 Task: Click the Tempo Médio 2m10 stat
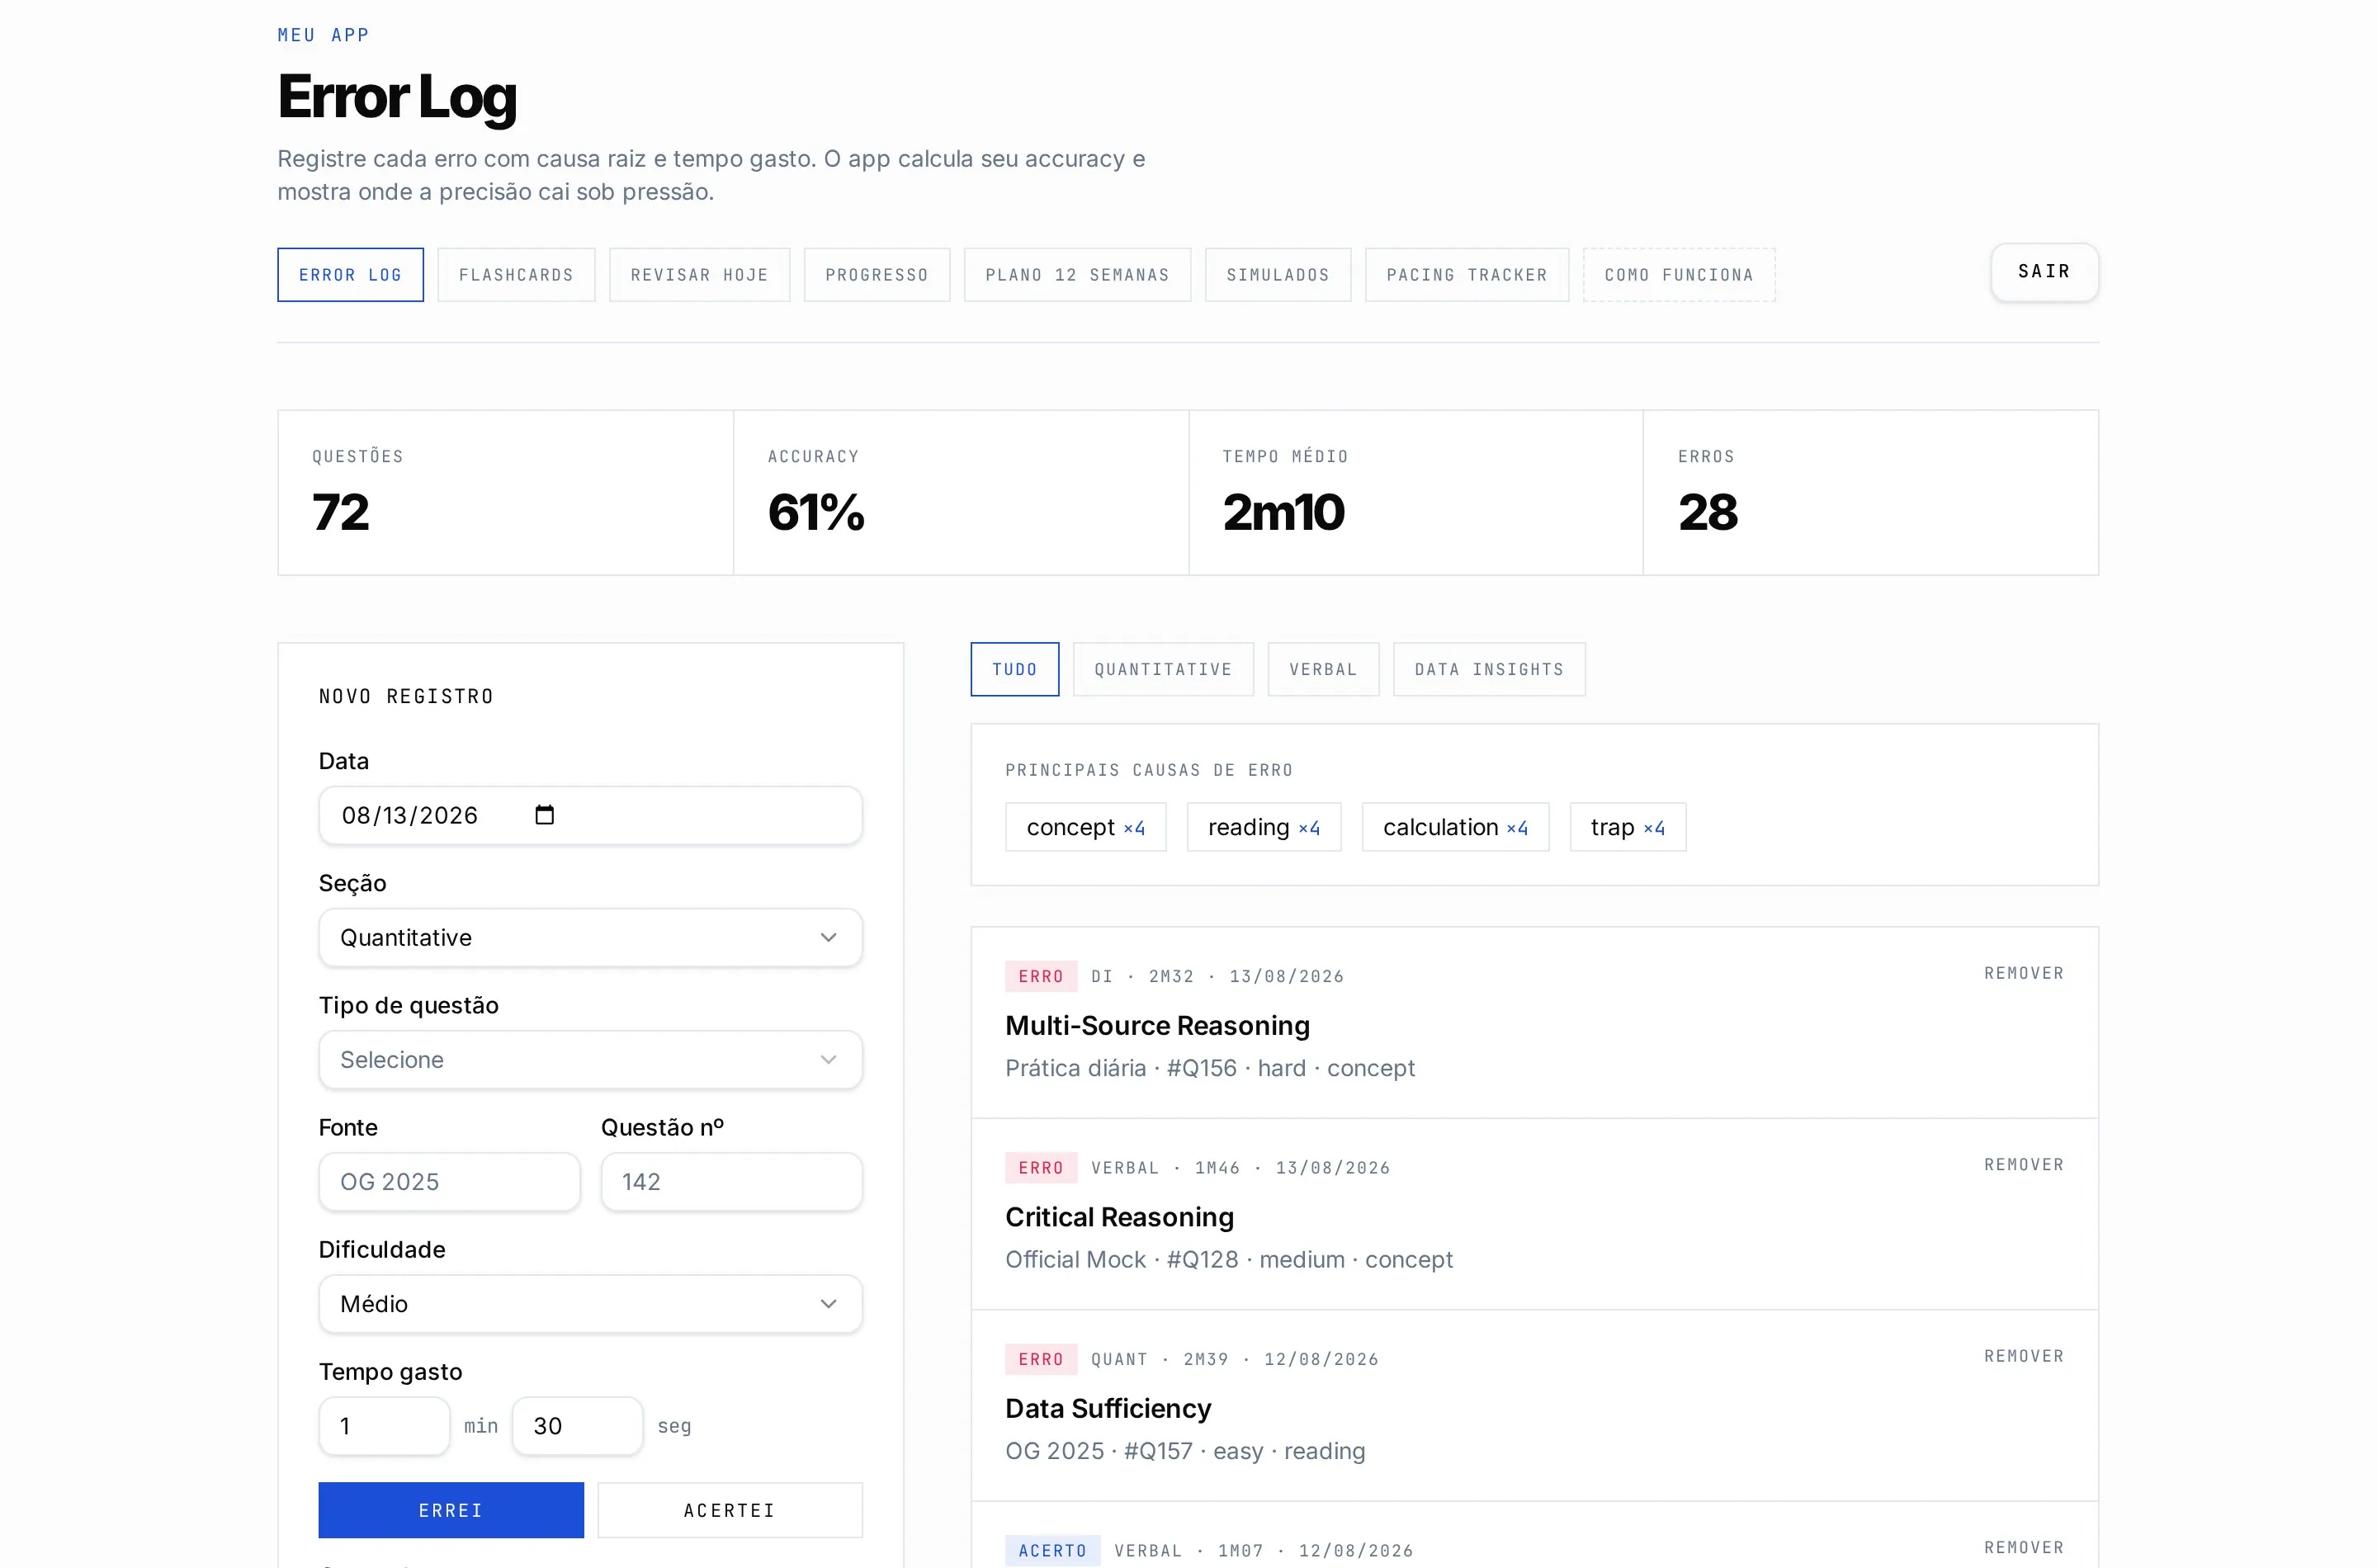1415,492
